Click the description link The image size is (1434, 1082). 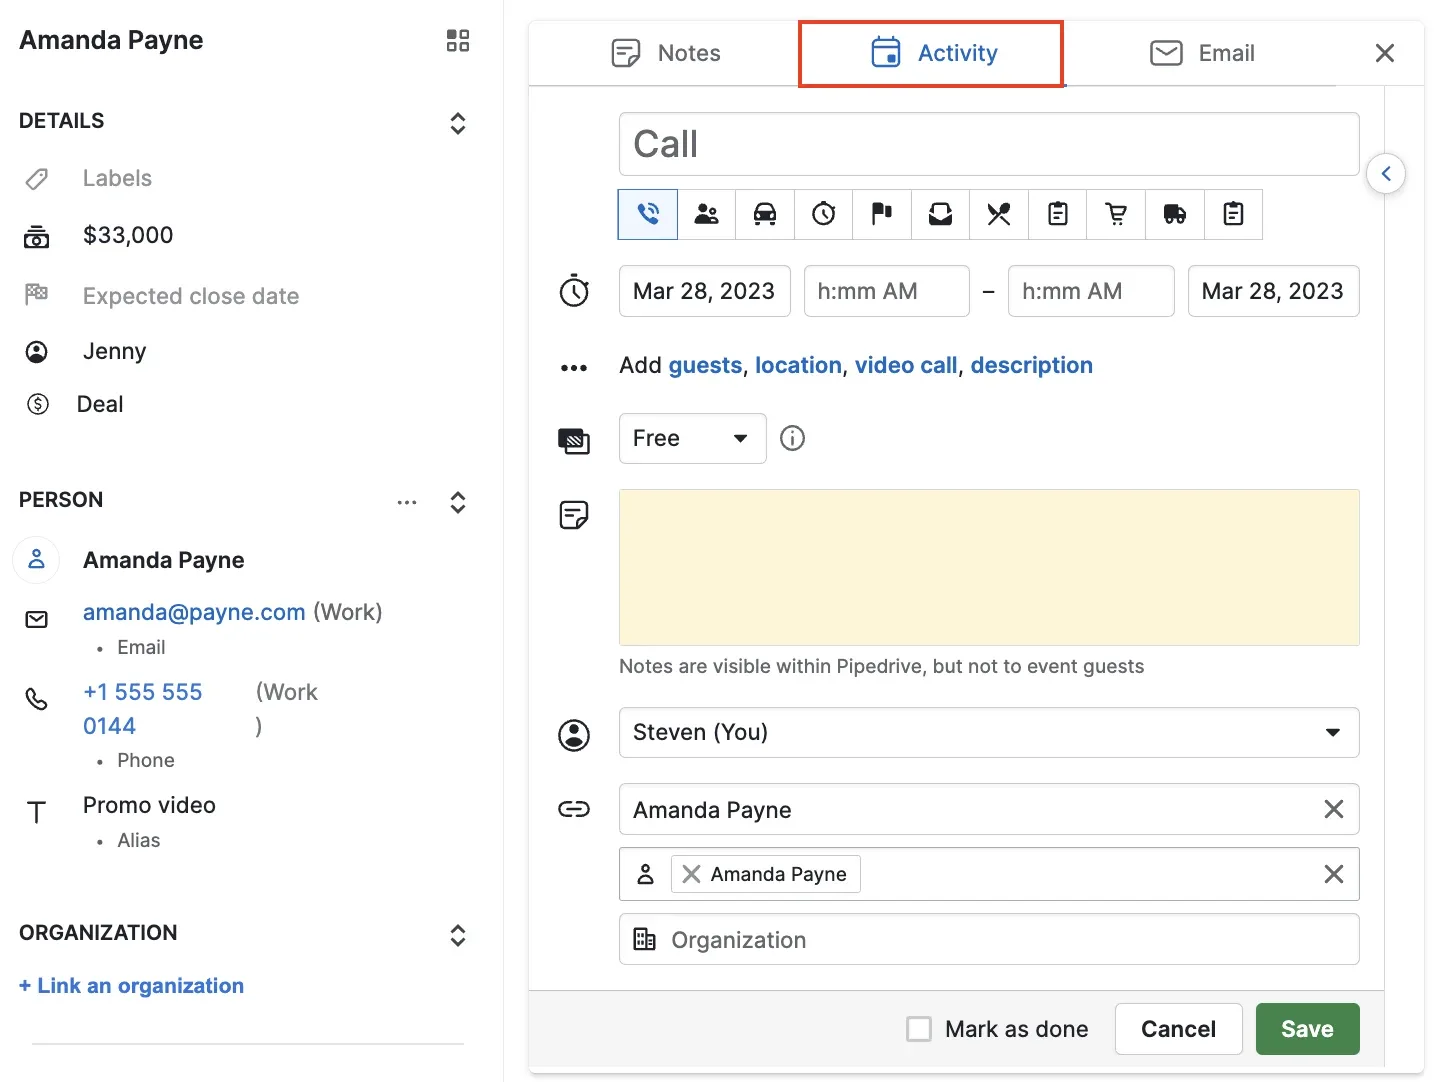click(1032, 365)
